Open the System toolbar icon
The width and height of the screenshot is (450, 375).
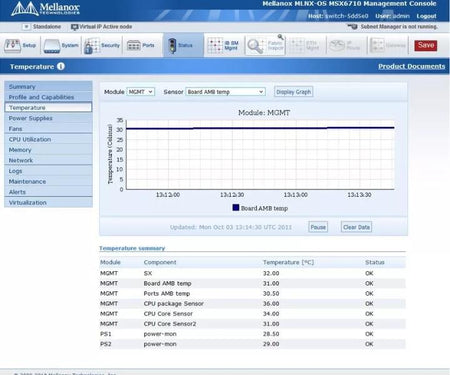coord(52,46)
